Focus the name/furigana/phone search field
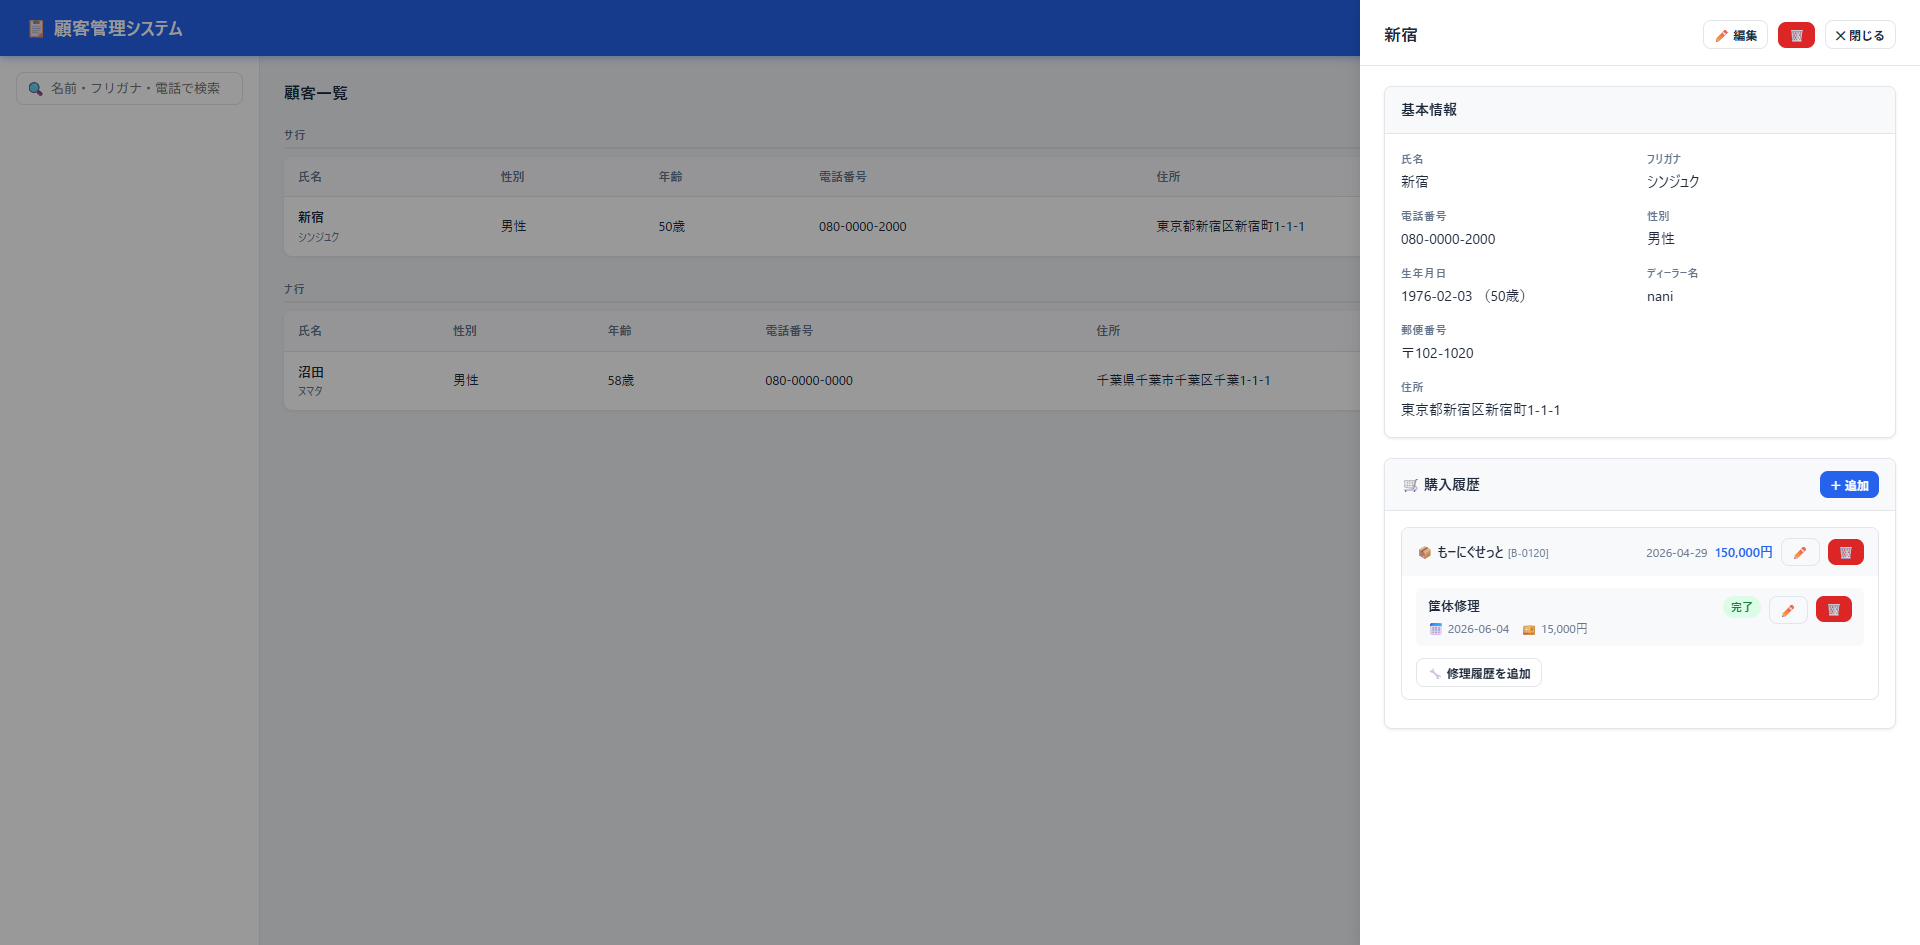The width and height of the screenshot is (1920, 945). [130, 88]
